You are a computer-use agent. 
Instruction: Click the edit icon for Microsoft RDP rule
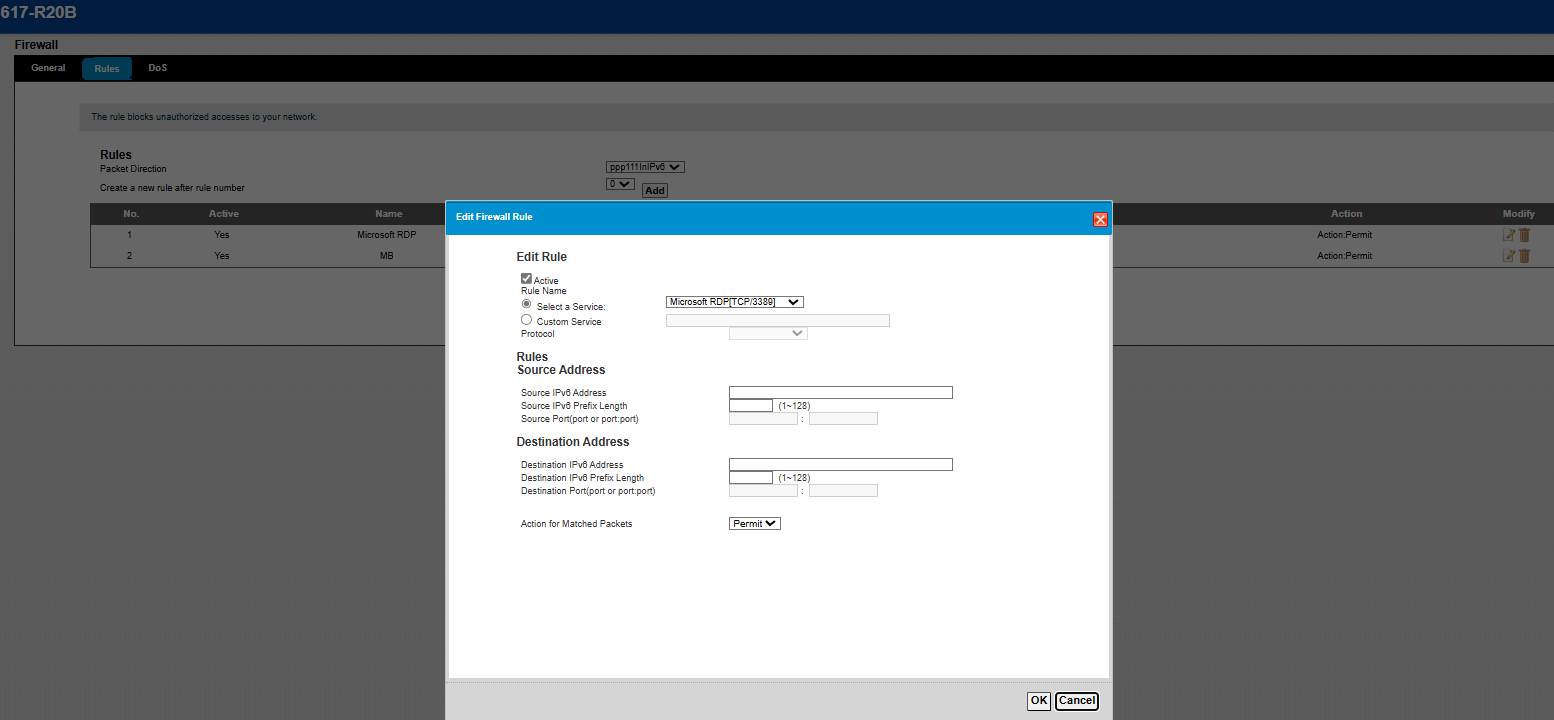pos(1509,235)
